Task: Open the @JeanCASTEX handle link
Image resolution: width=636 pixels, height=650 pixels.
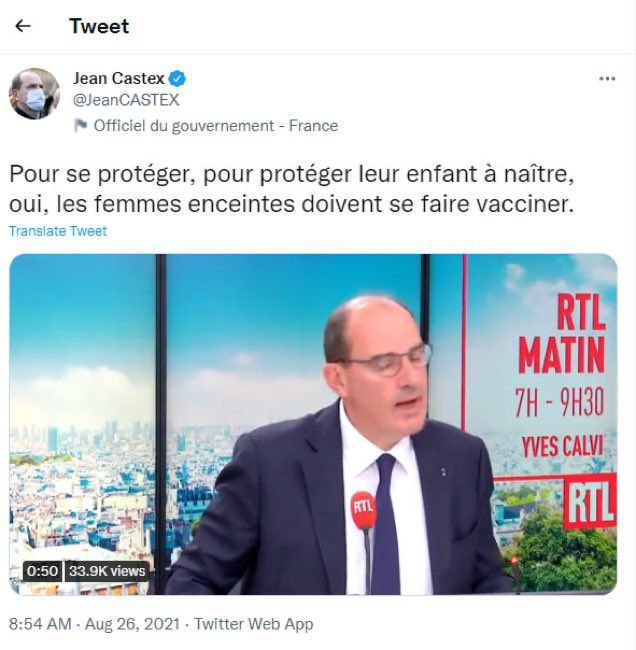Action: click(126, 100)
